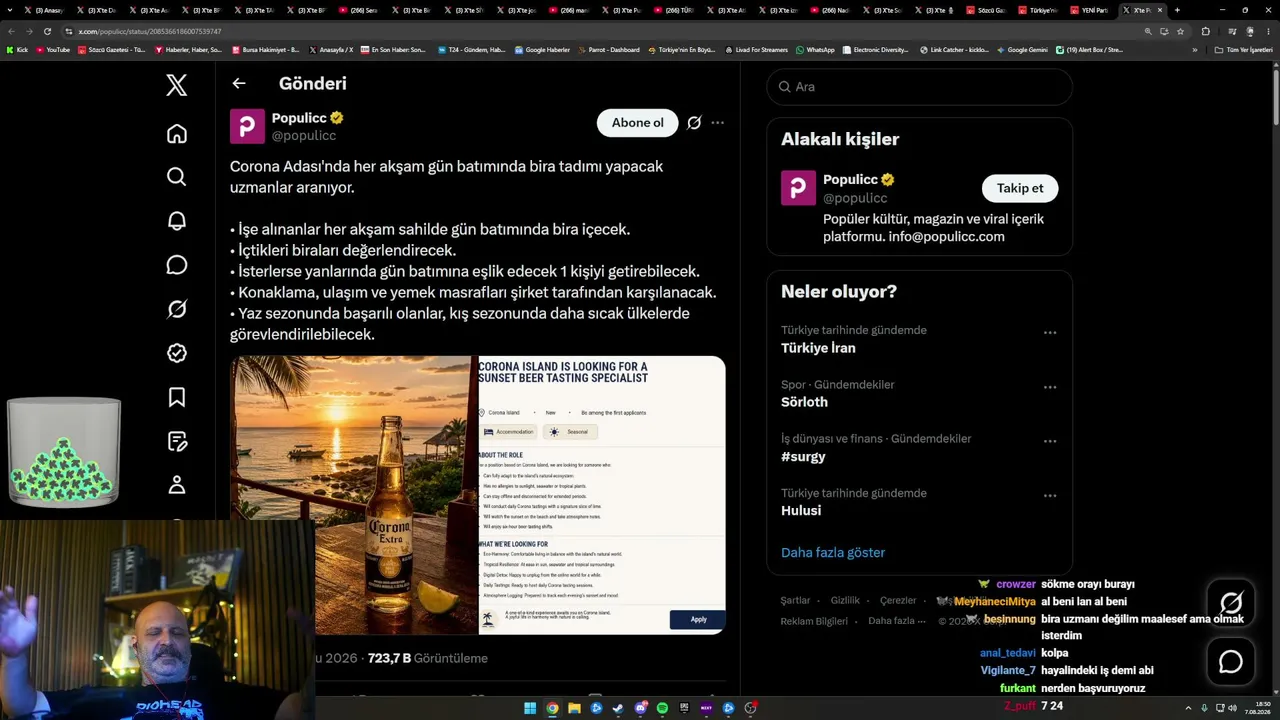Open Verified badge icon in sidebar
The width and height of the screenshot is (1280, 720).
click(177, 353)
